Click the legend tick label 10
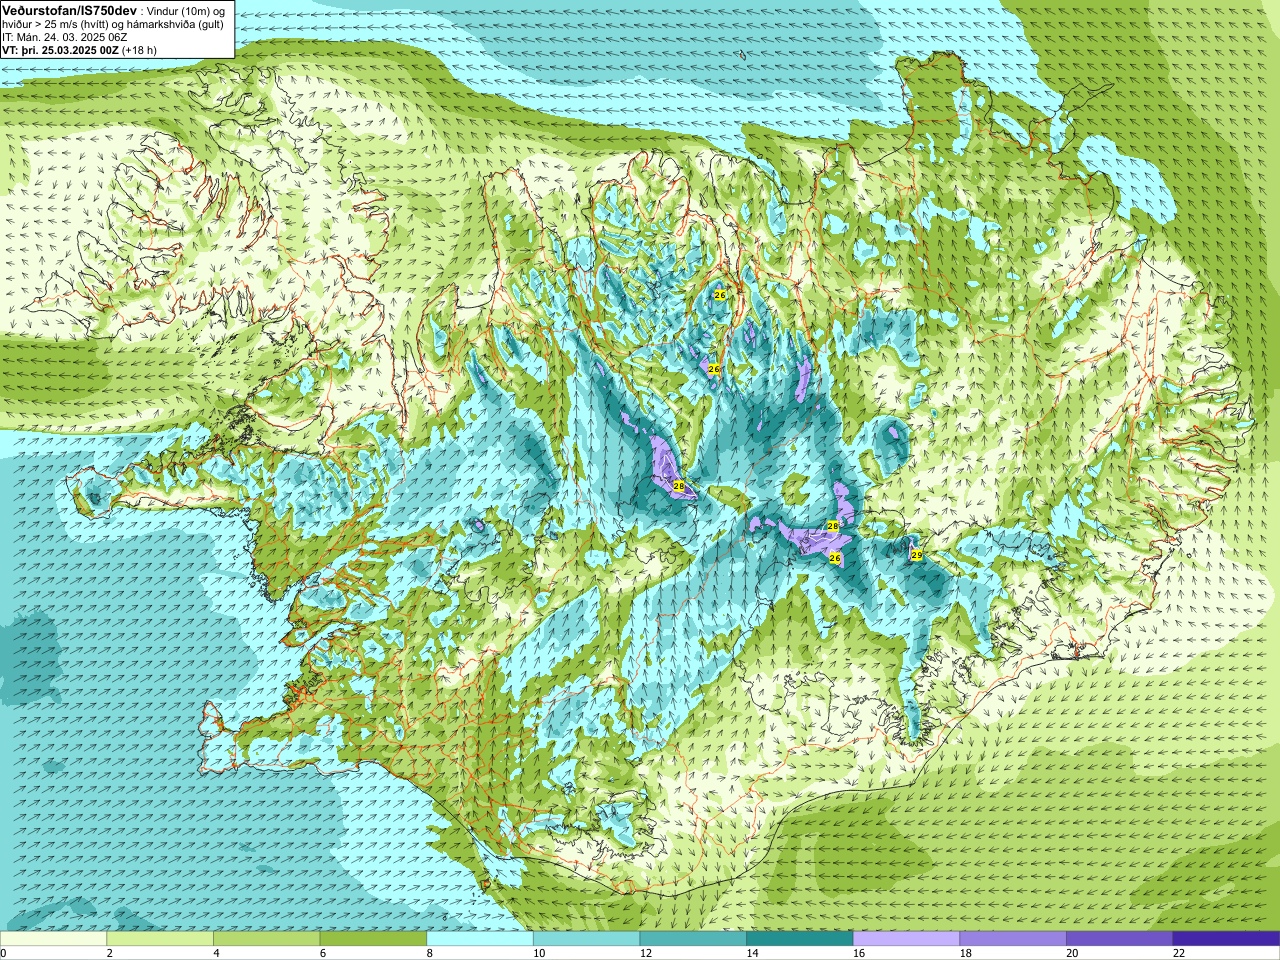1280x960 pixels. (539, 953)
